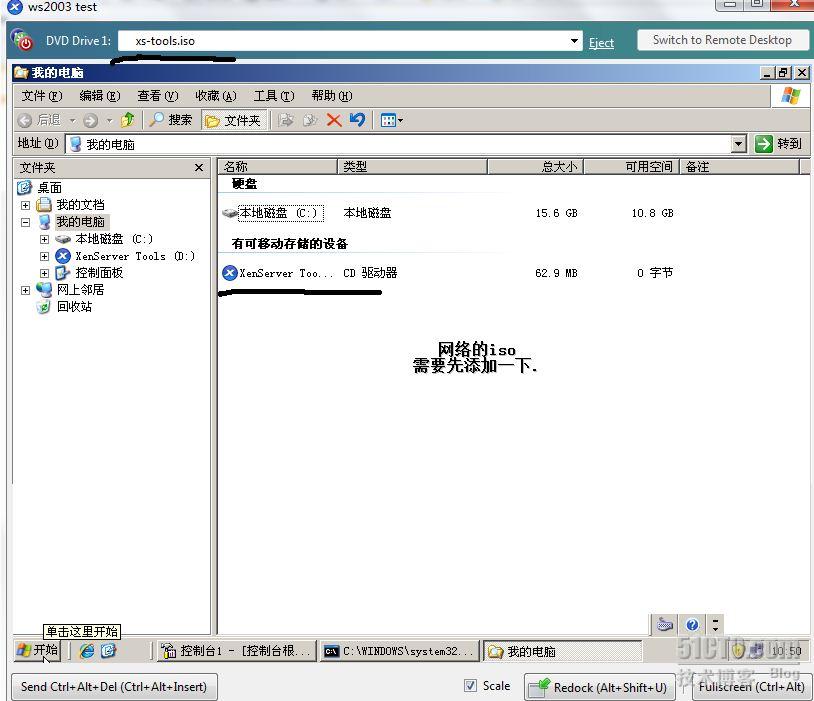
Task: Open the 工具(T) menu
Action: [274, 96]
